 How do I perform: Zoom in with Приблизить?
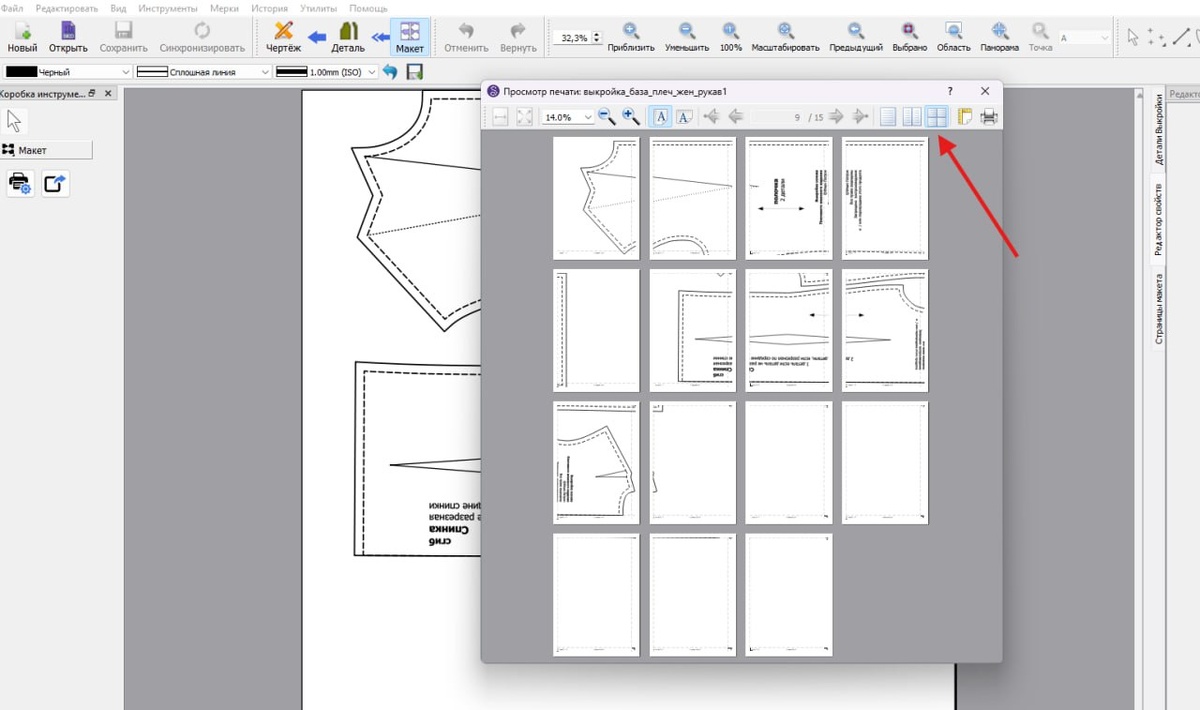pos(631,37)
